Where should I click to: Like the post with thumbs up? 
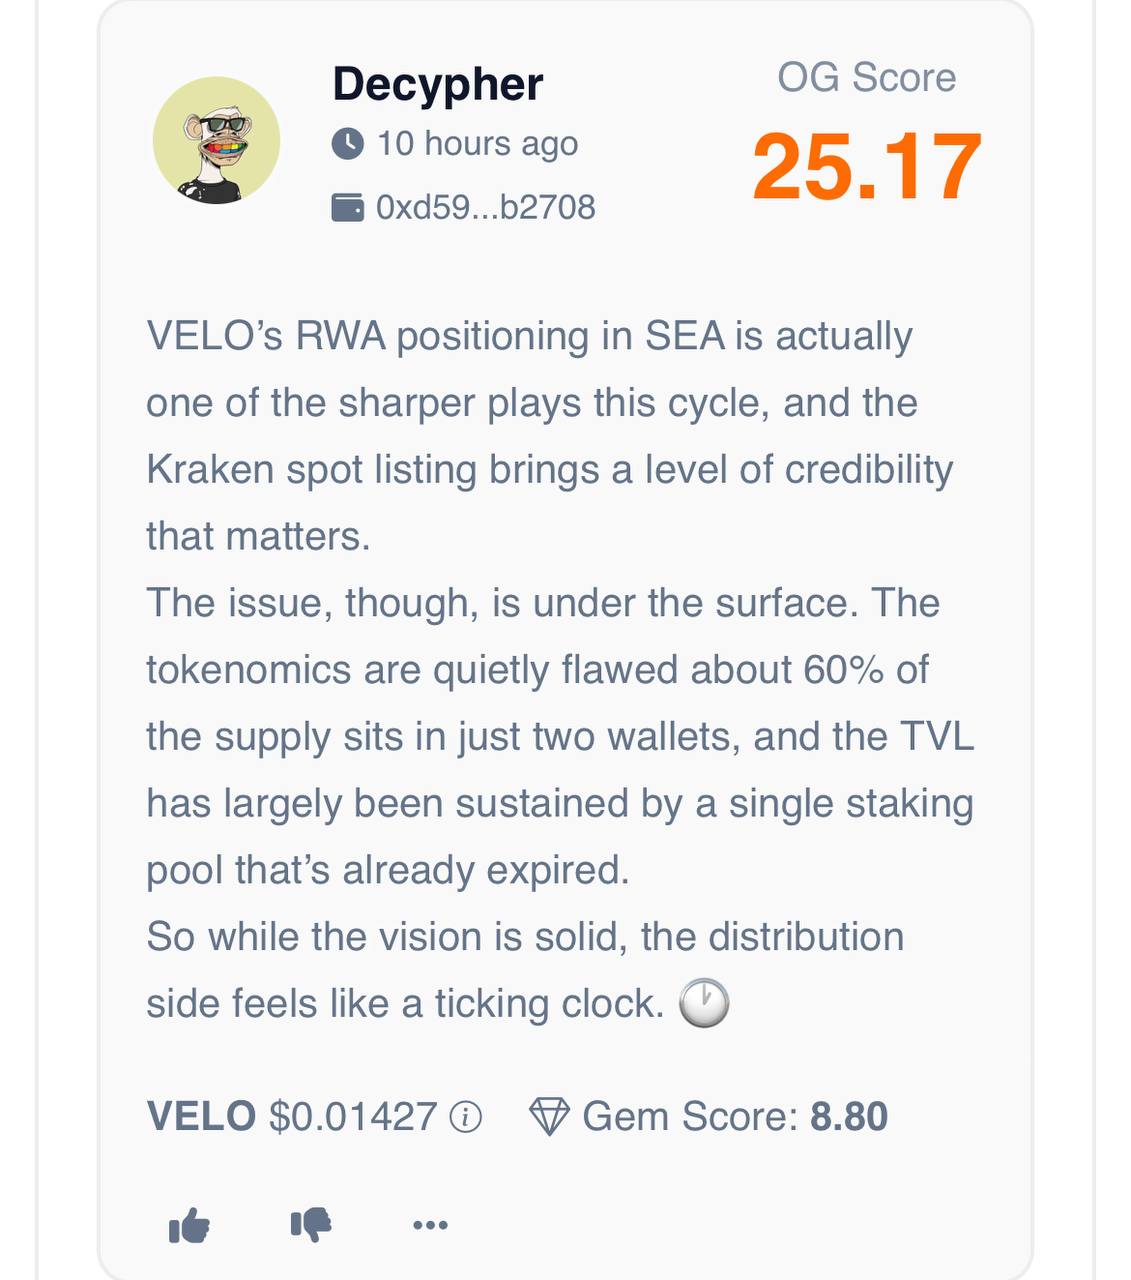click(189, 1224)
